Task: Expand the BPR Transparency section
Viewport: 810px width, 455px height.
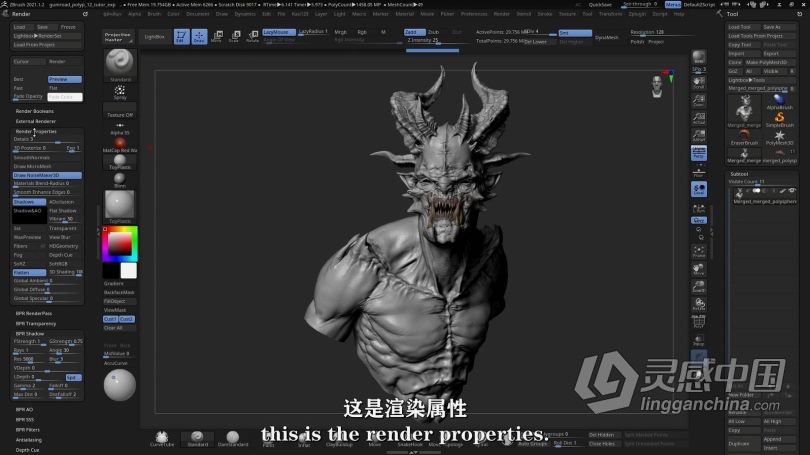Action: [x=36, y=324]
